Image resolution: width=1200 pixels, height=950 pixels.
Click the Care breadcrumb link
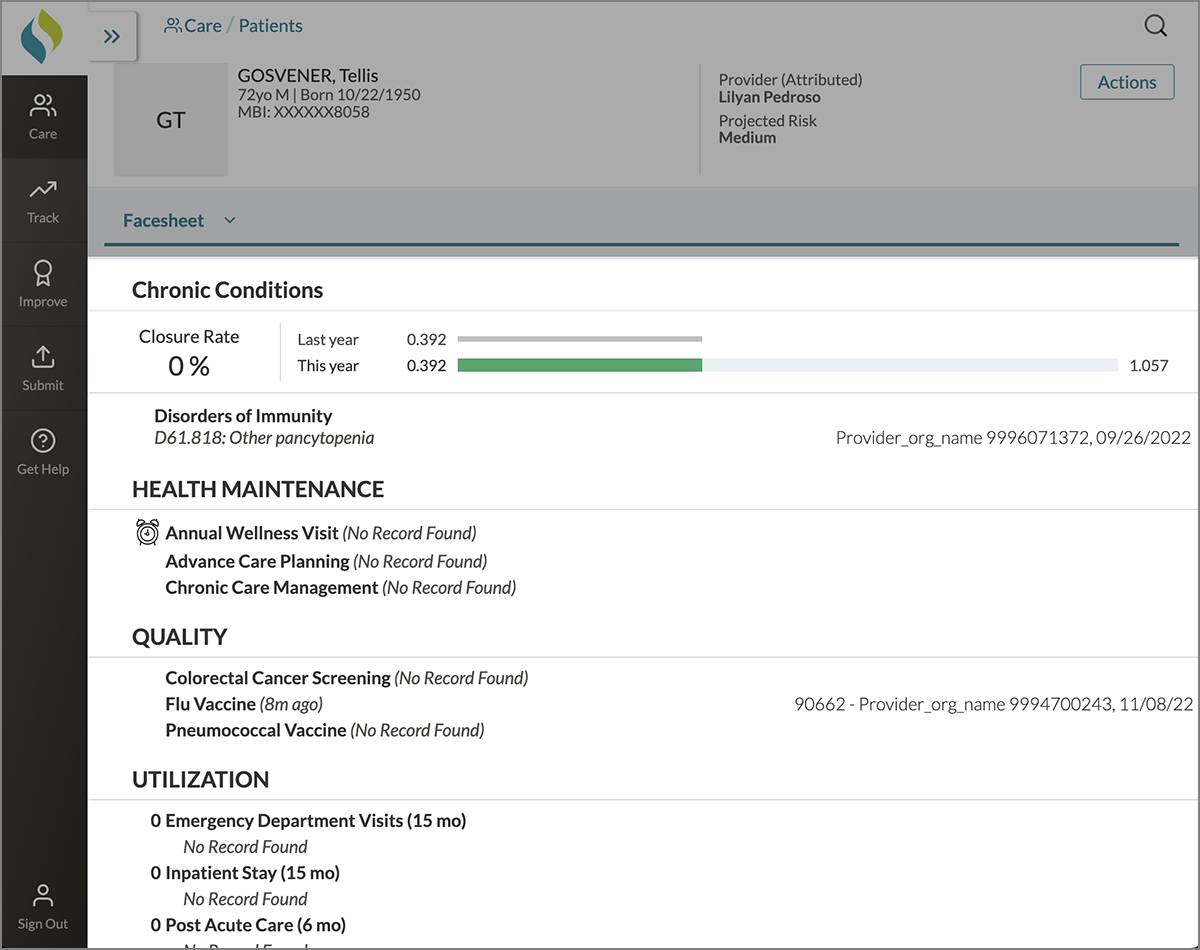click(x=193, y=26)
